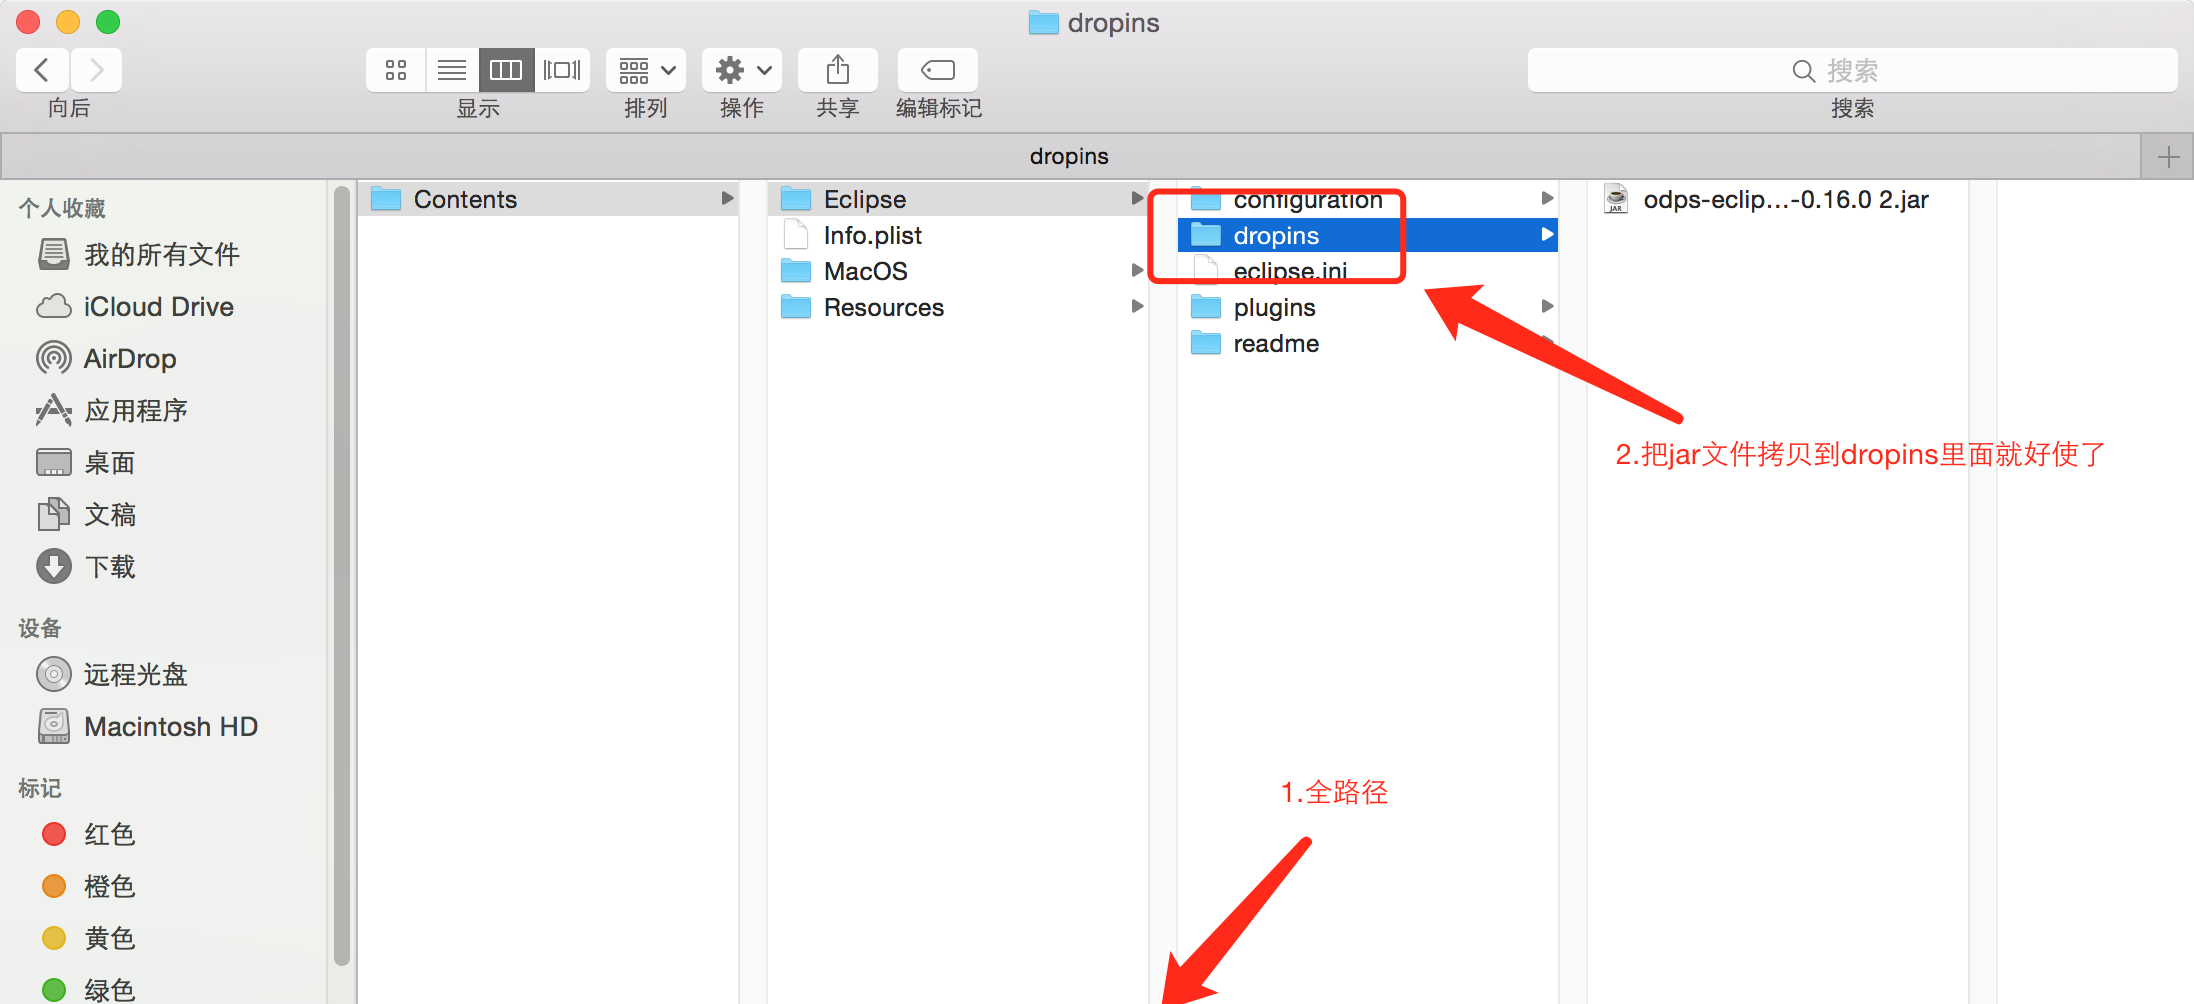This screenshot has height=1004, width=2194.
Task: Select column view mode
Action: tap(506, 70)
